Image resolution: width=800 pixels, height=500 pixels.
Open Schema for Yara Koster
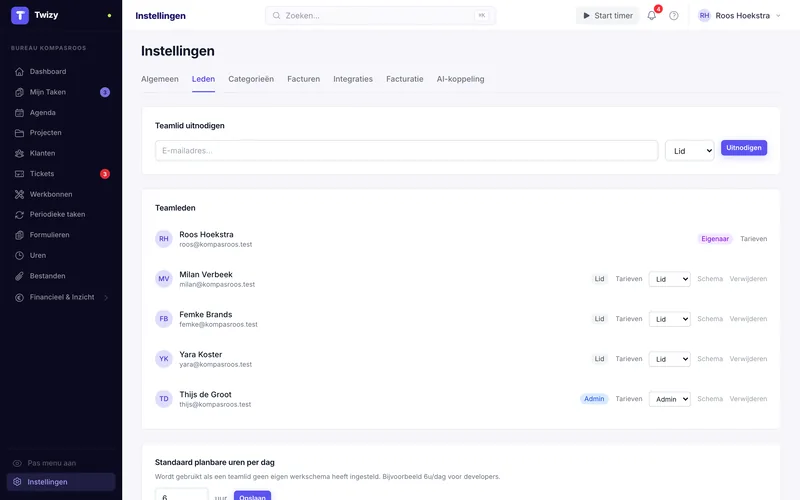point(710,359)
